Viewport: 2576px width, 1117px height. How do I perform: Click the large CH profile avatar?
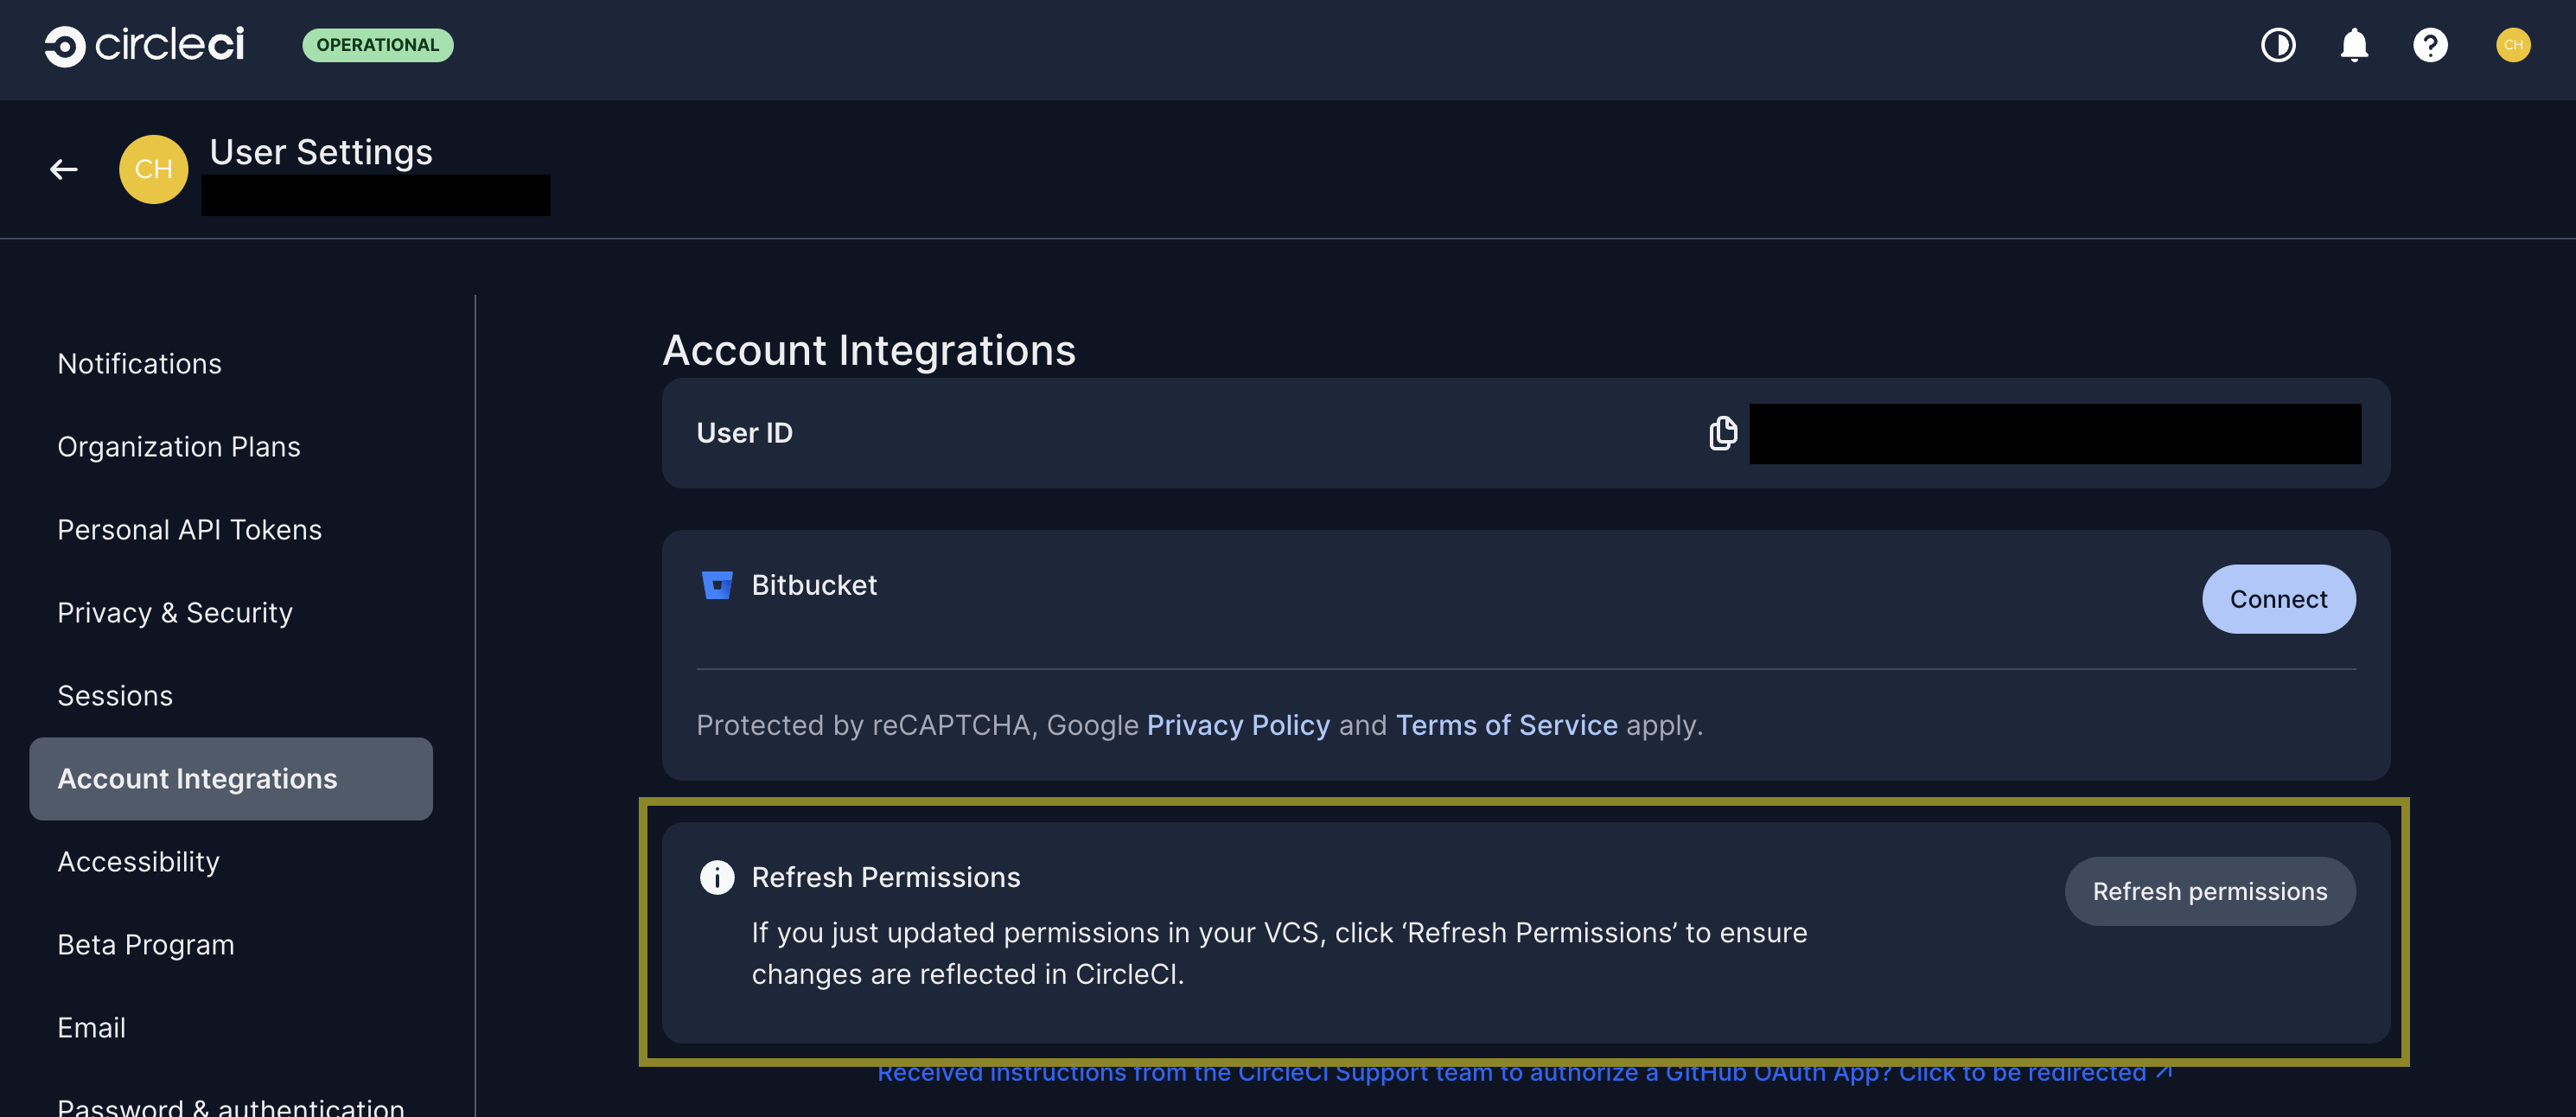click(153, 170)
